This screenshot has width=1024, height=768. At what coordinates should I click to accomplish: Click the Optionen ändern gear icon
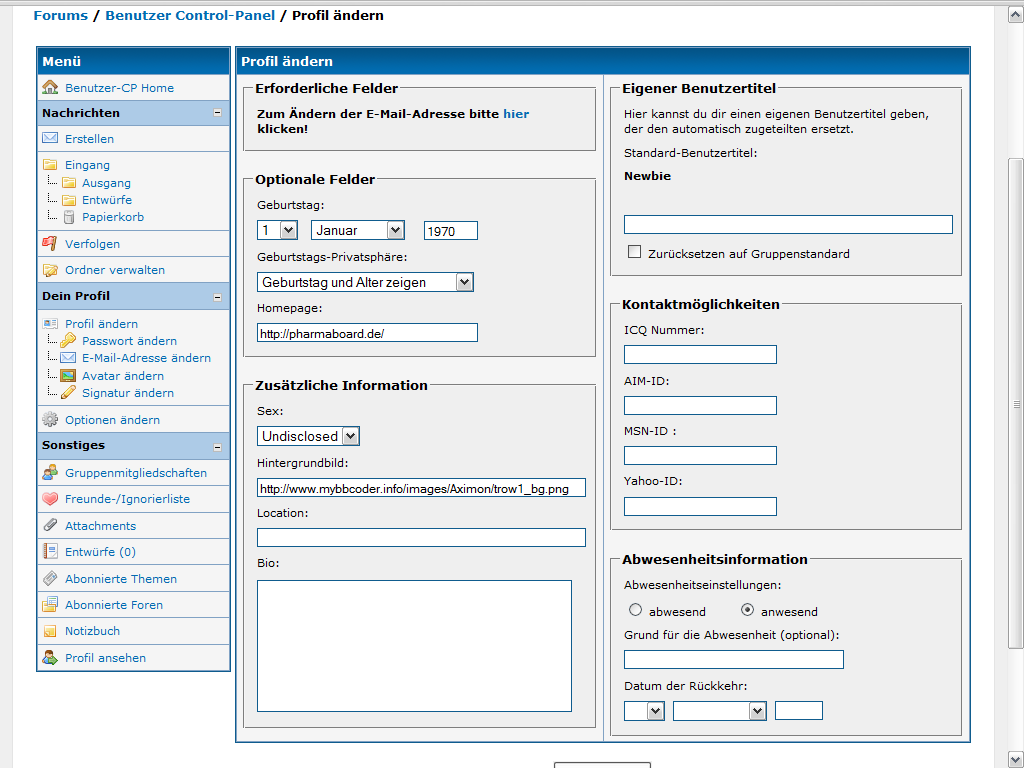pyautogui.click(x=50, y=419)
